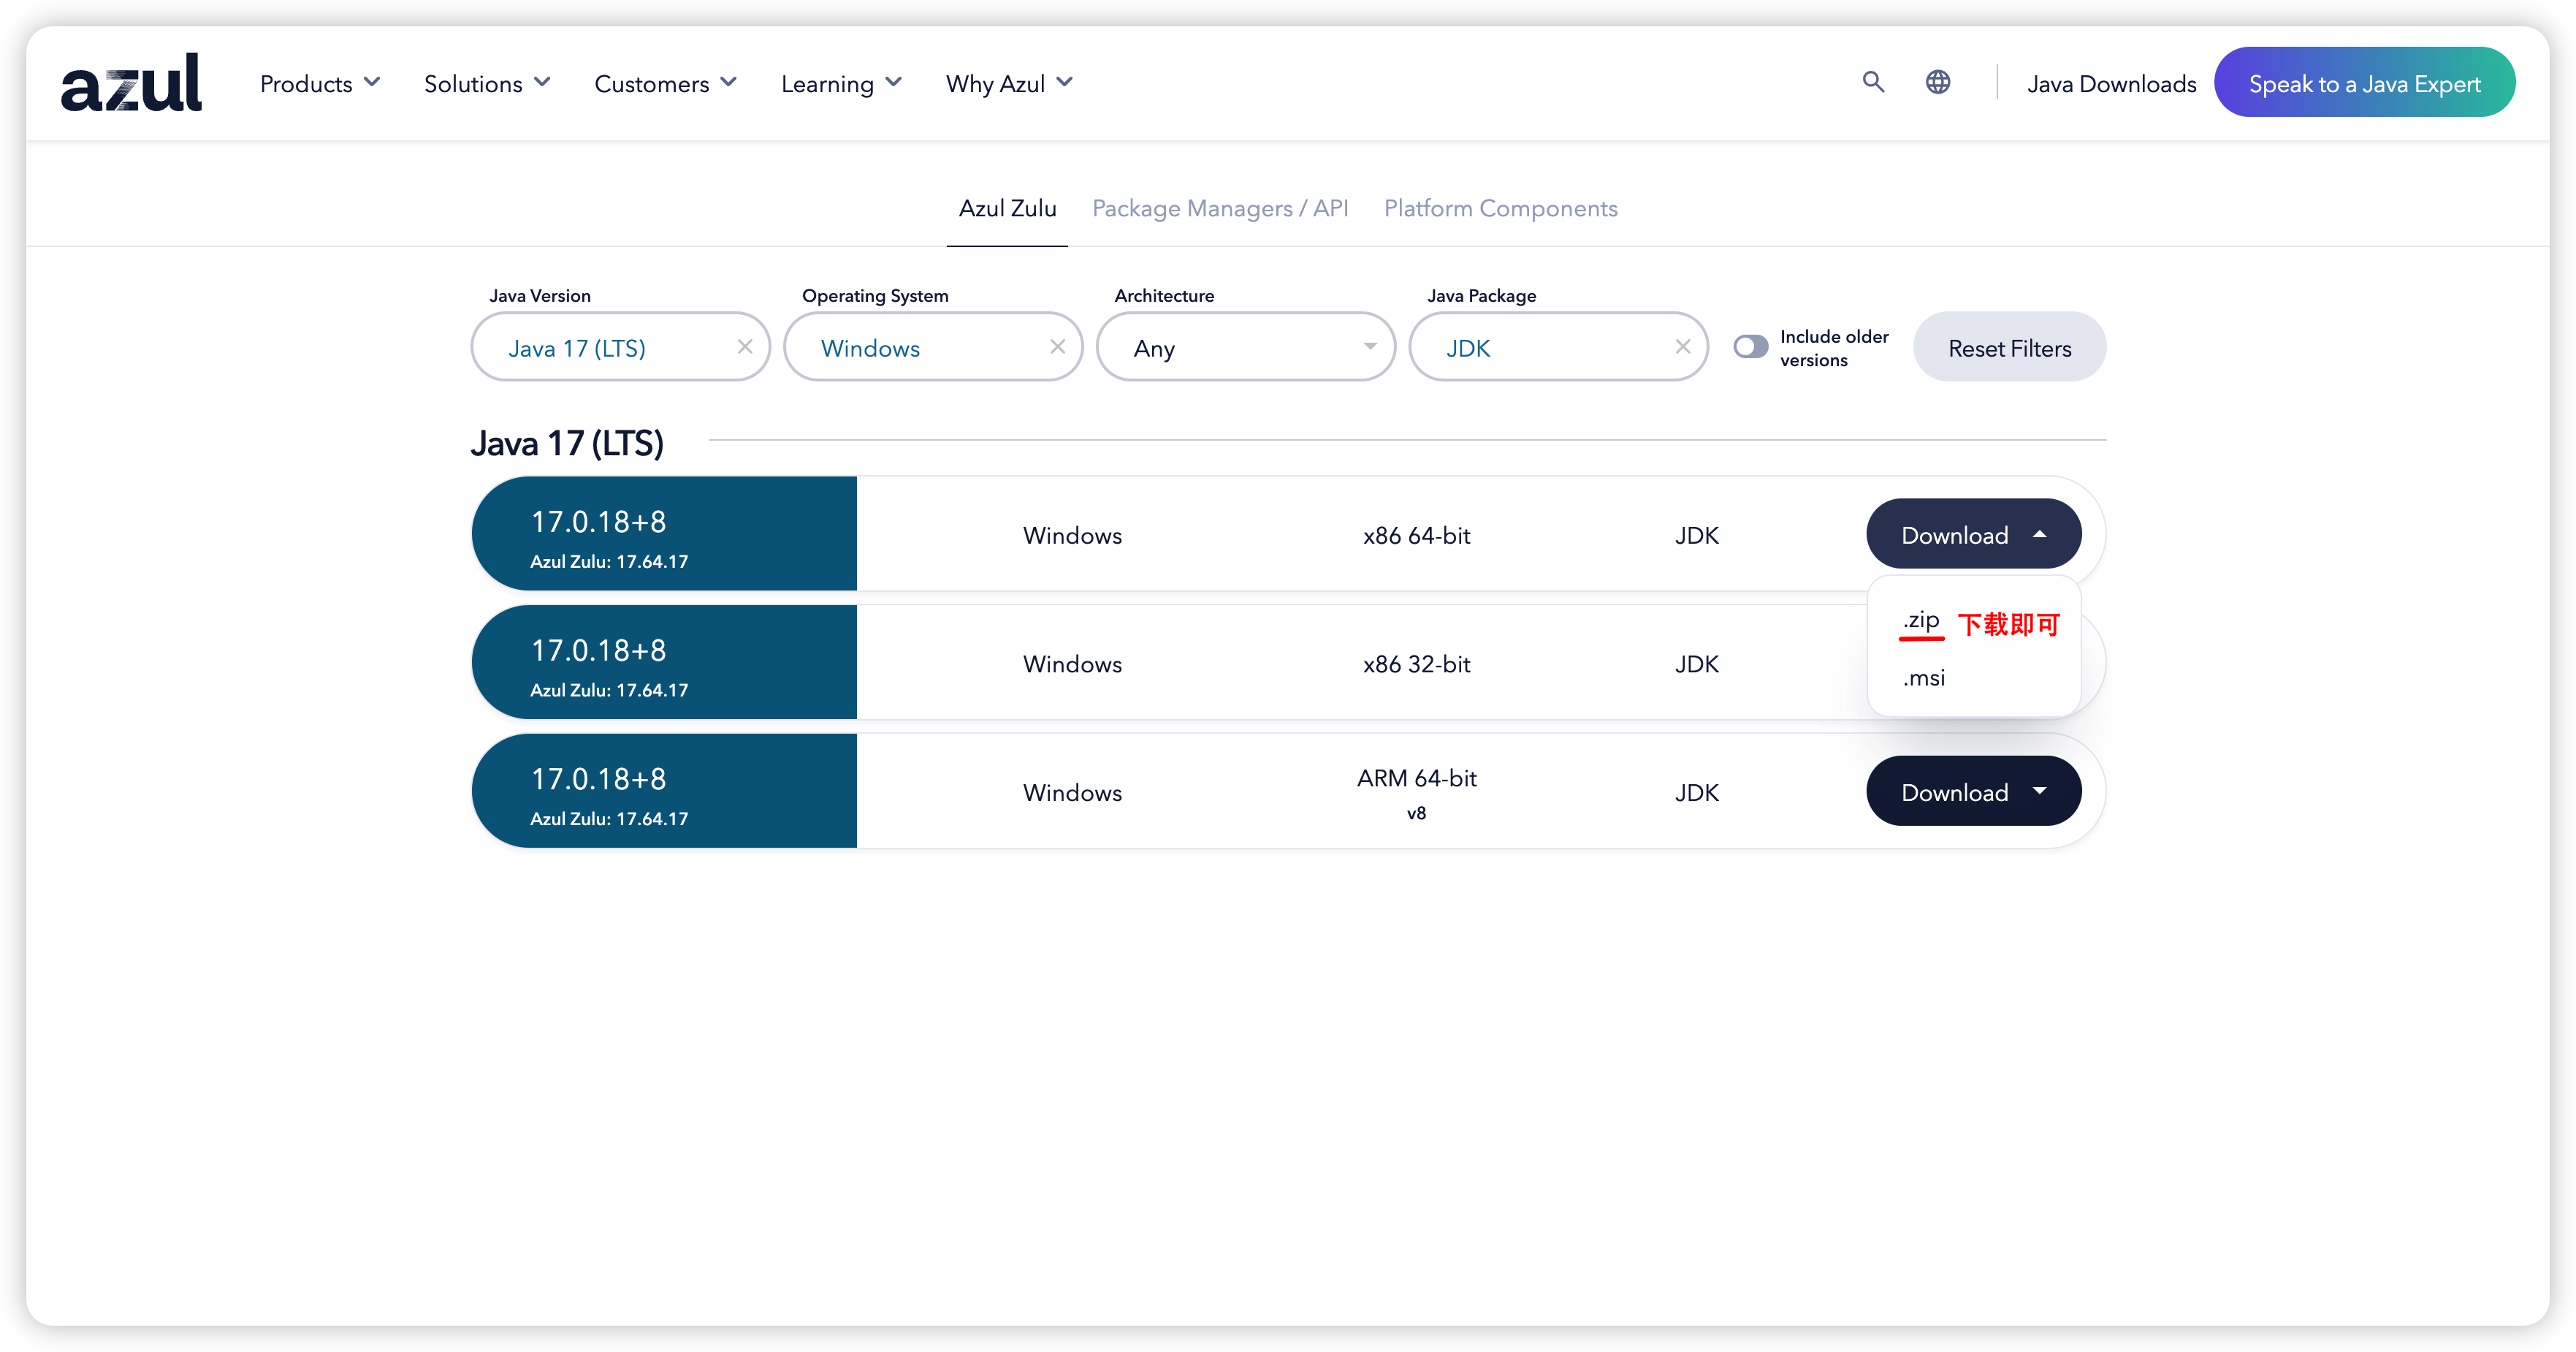
Task: Click the Azul logo
Action: (131, 83)
